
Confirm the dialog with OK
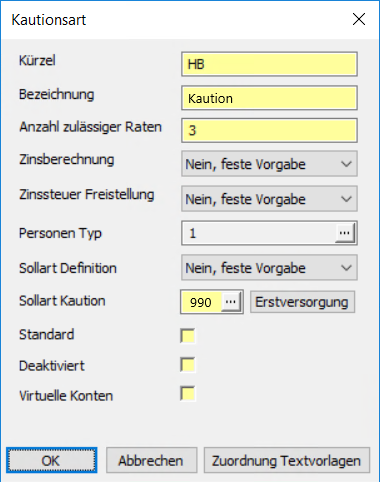(52, 461)
